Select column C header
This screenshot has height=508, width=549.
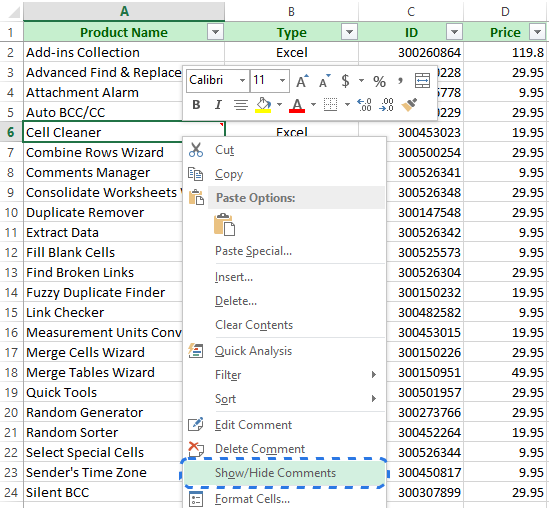(411, 11)
